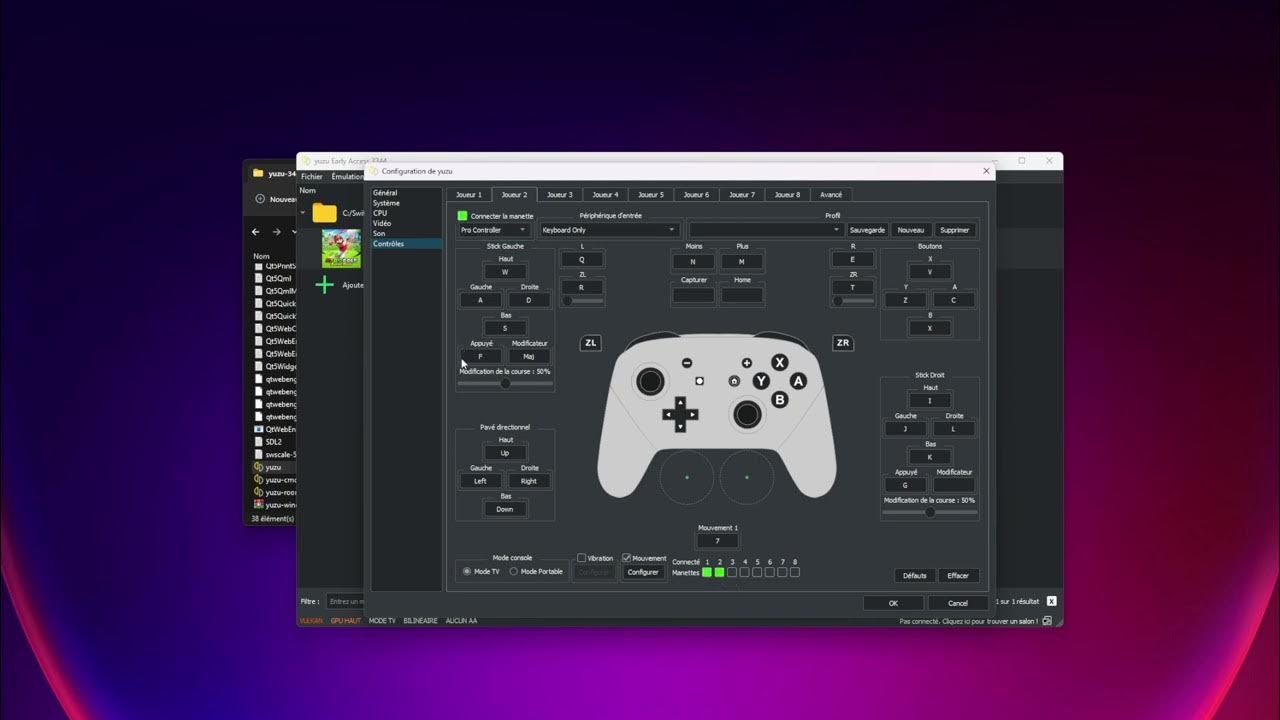Click the ZR threshold slider

tap(853, 300)
